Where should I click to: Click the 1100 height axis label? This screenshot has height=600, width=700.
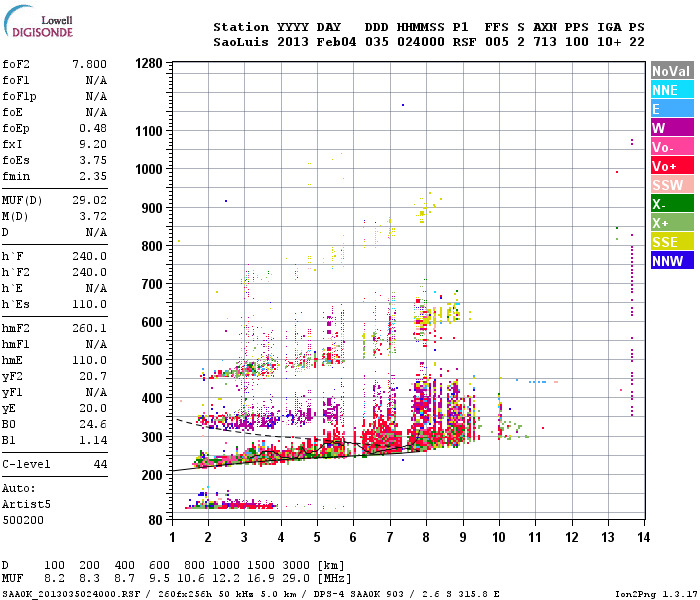coord(149,131)
